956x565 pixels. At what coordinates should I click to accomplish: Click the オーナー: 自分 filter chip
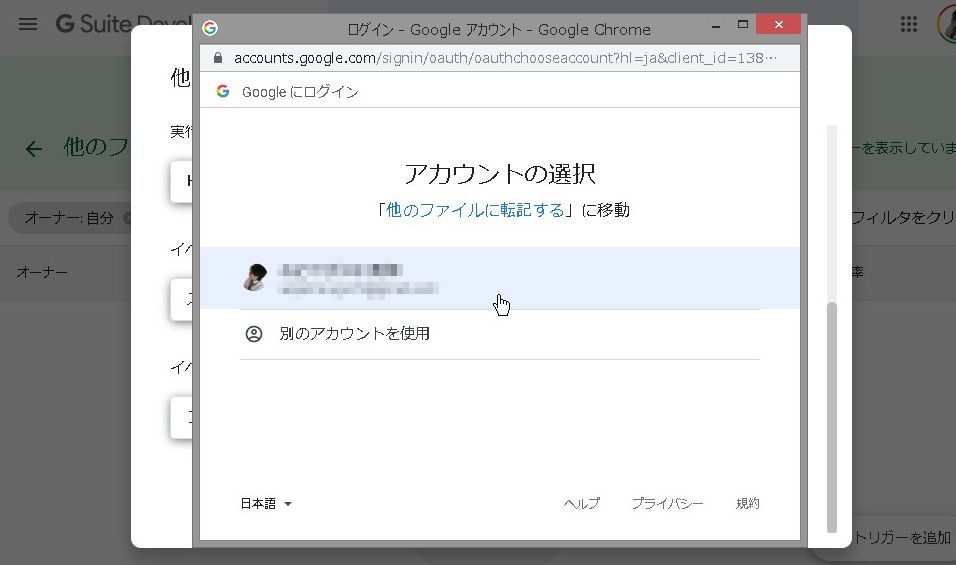69,217
